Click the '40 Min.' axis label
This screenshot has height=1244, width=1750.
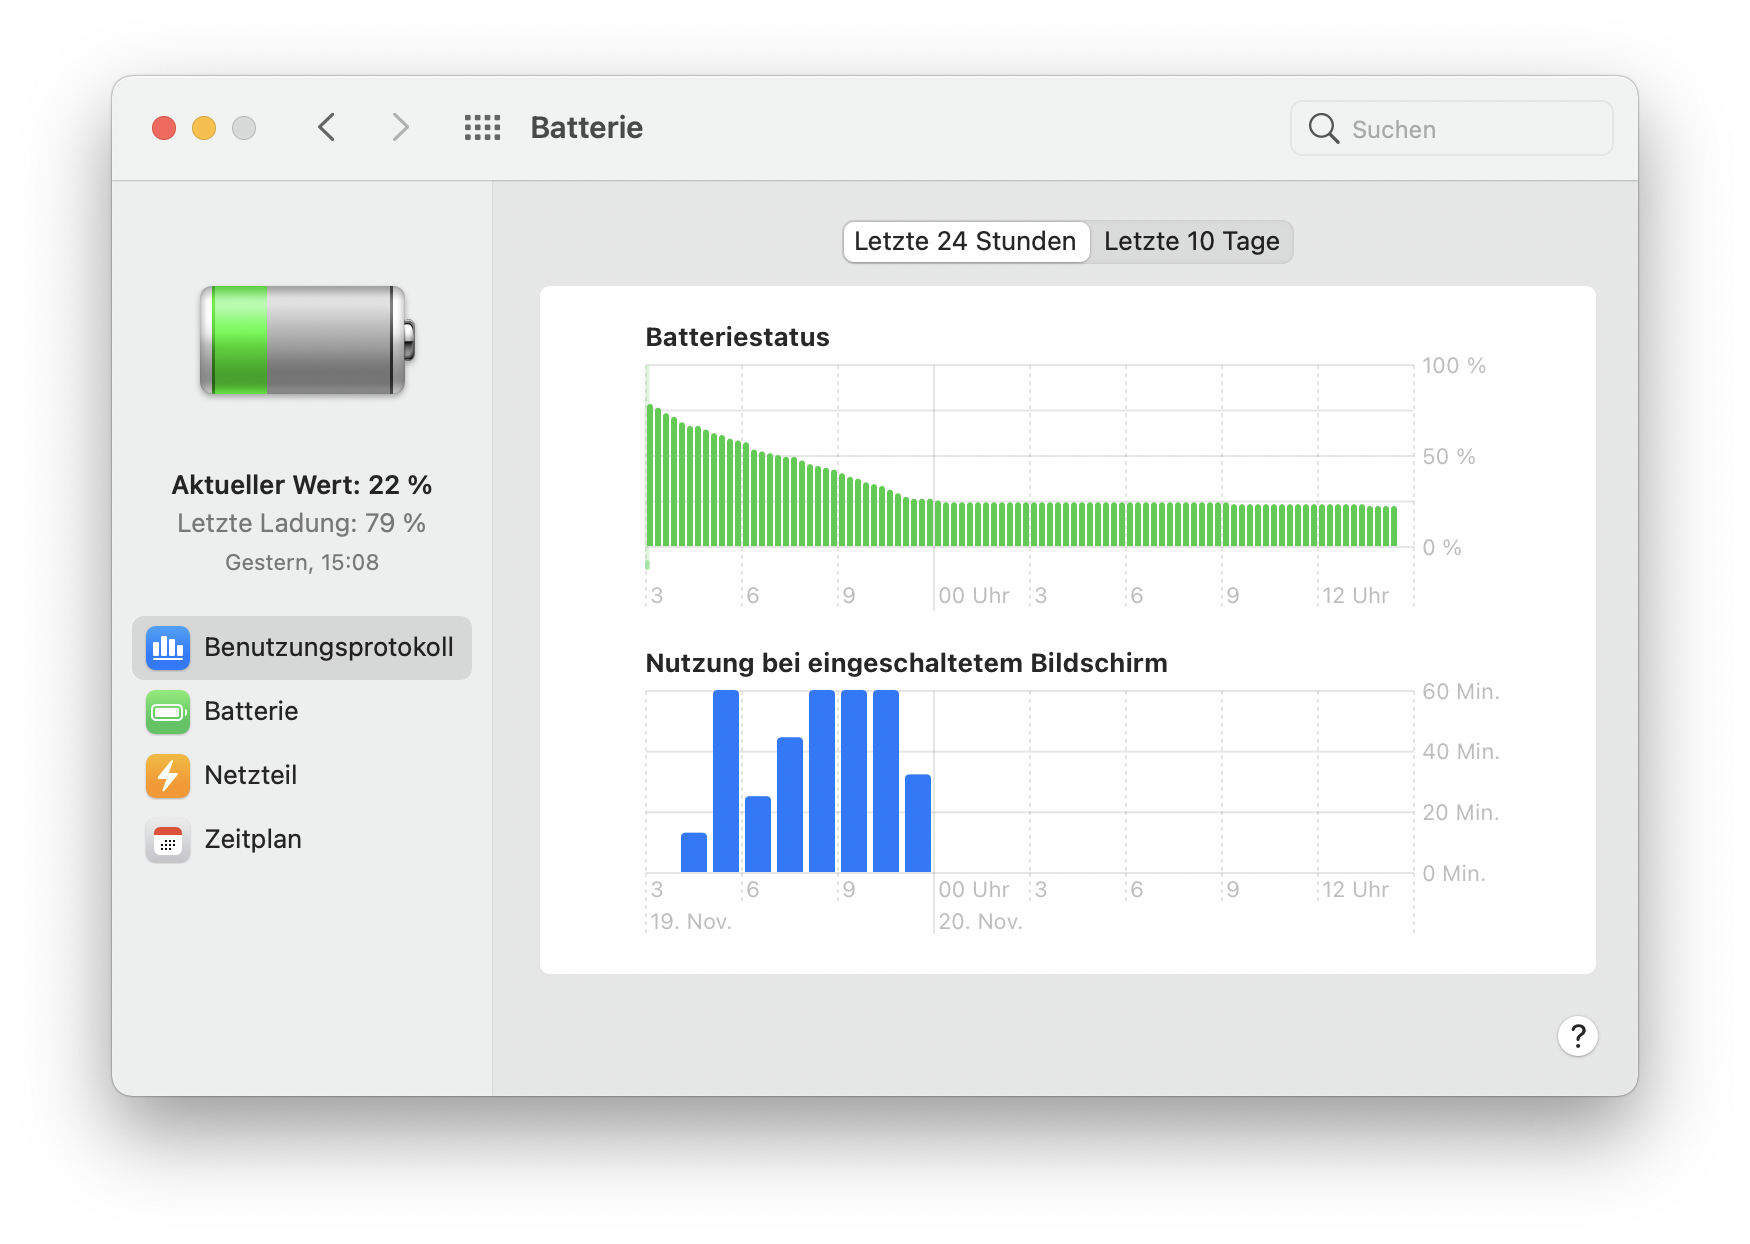[x=1461, y=752]
